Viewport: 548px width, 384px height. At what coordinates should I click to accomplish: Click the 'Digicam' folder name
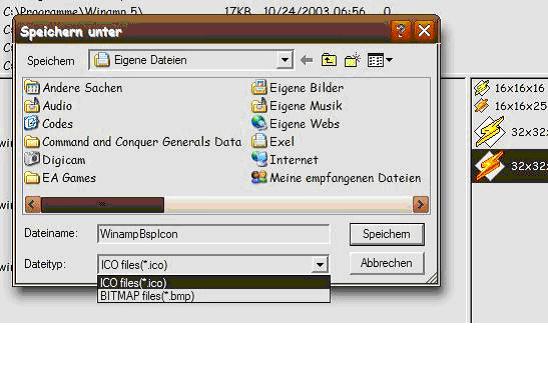click(x=64, y=160)
